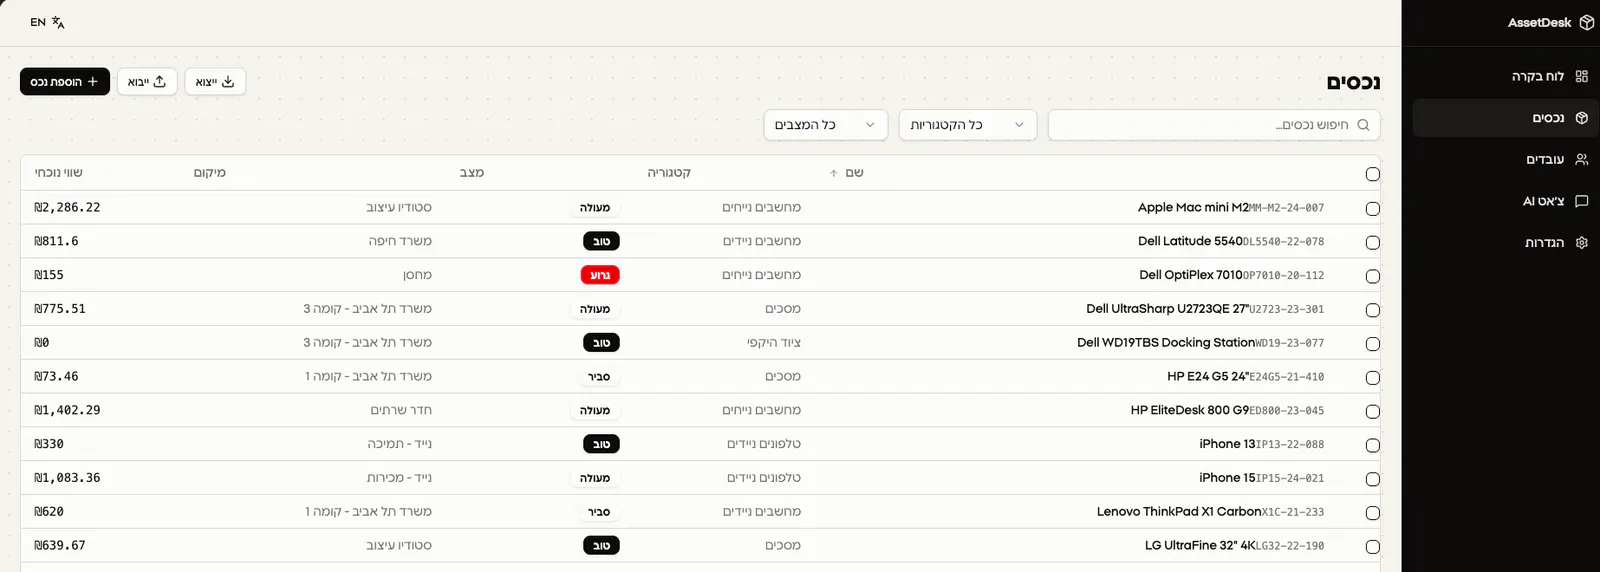Select checkbox for Lenovo ThinkPad X1 Carbon
Viewport: 1600px width, 572px height.
[1372, 513]
